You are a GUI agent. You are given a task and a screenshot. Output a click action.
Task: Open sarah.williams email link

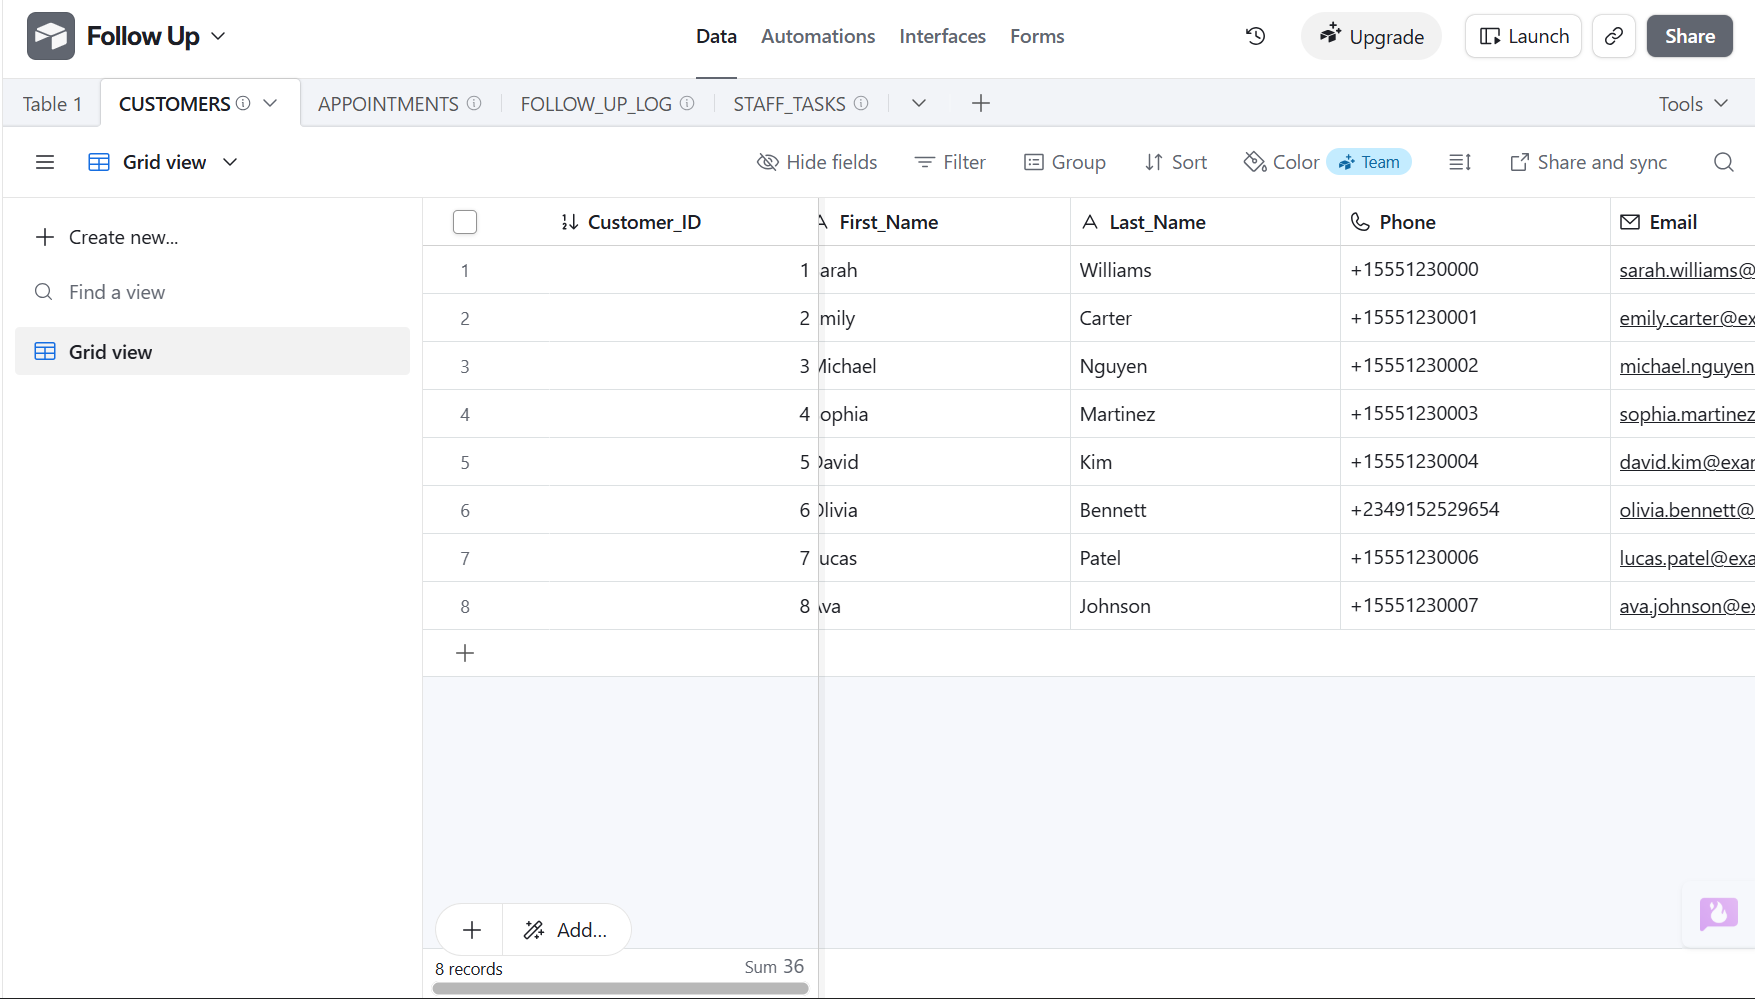click(x=1687, y=270)
